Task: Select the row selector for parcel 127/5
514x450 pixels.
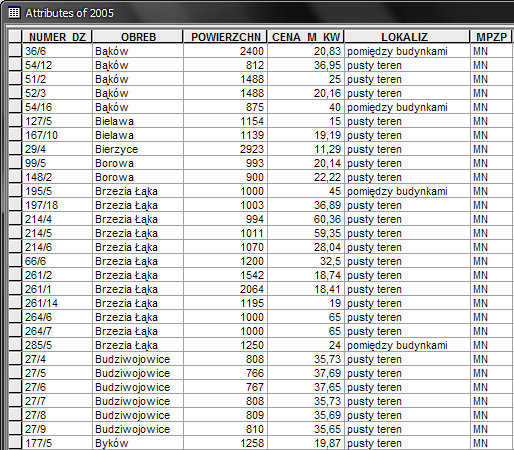Action: pyautogui.click(x=15, y=121)
